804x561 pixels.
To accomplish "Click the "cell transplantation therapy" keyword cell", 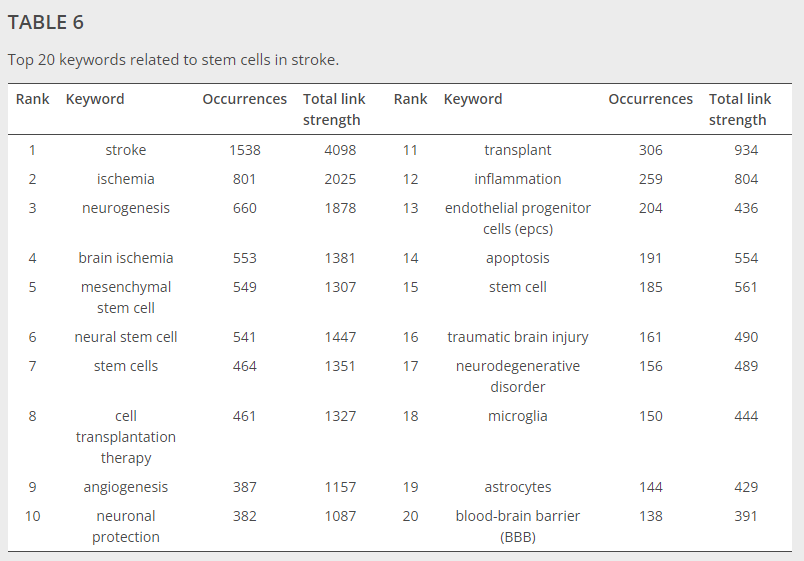I will [x=126, y=437].
